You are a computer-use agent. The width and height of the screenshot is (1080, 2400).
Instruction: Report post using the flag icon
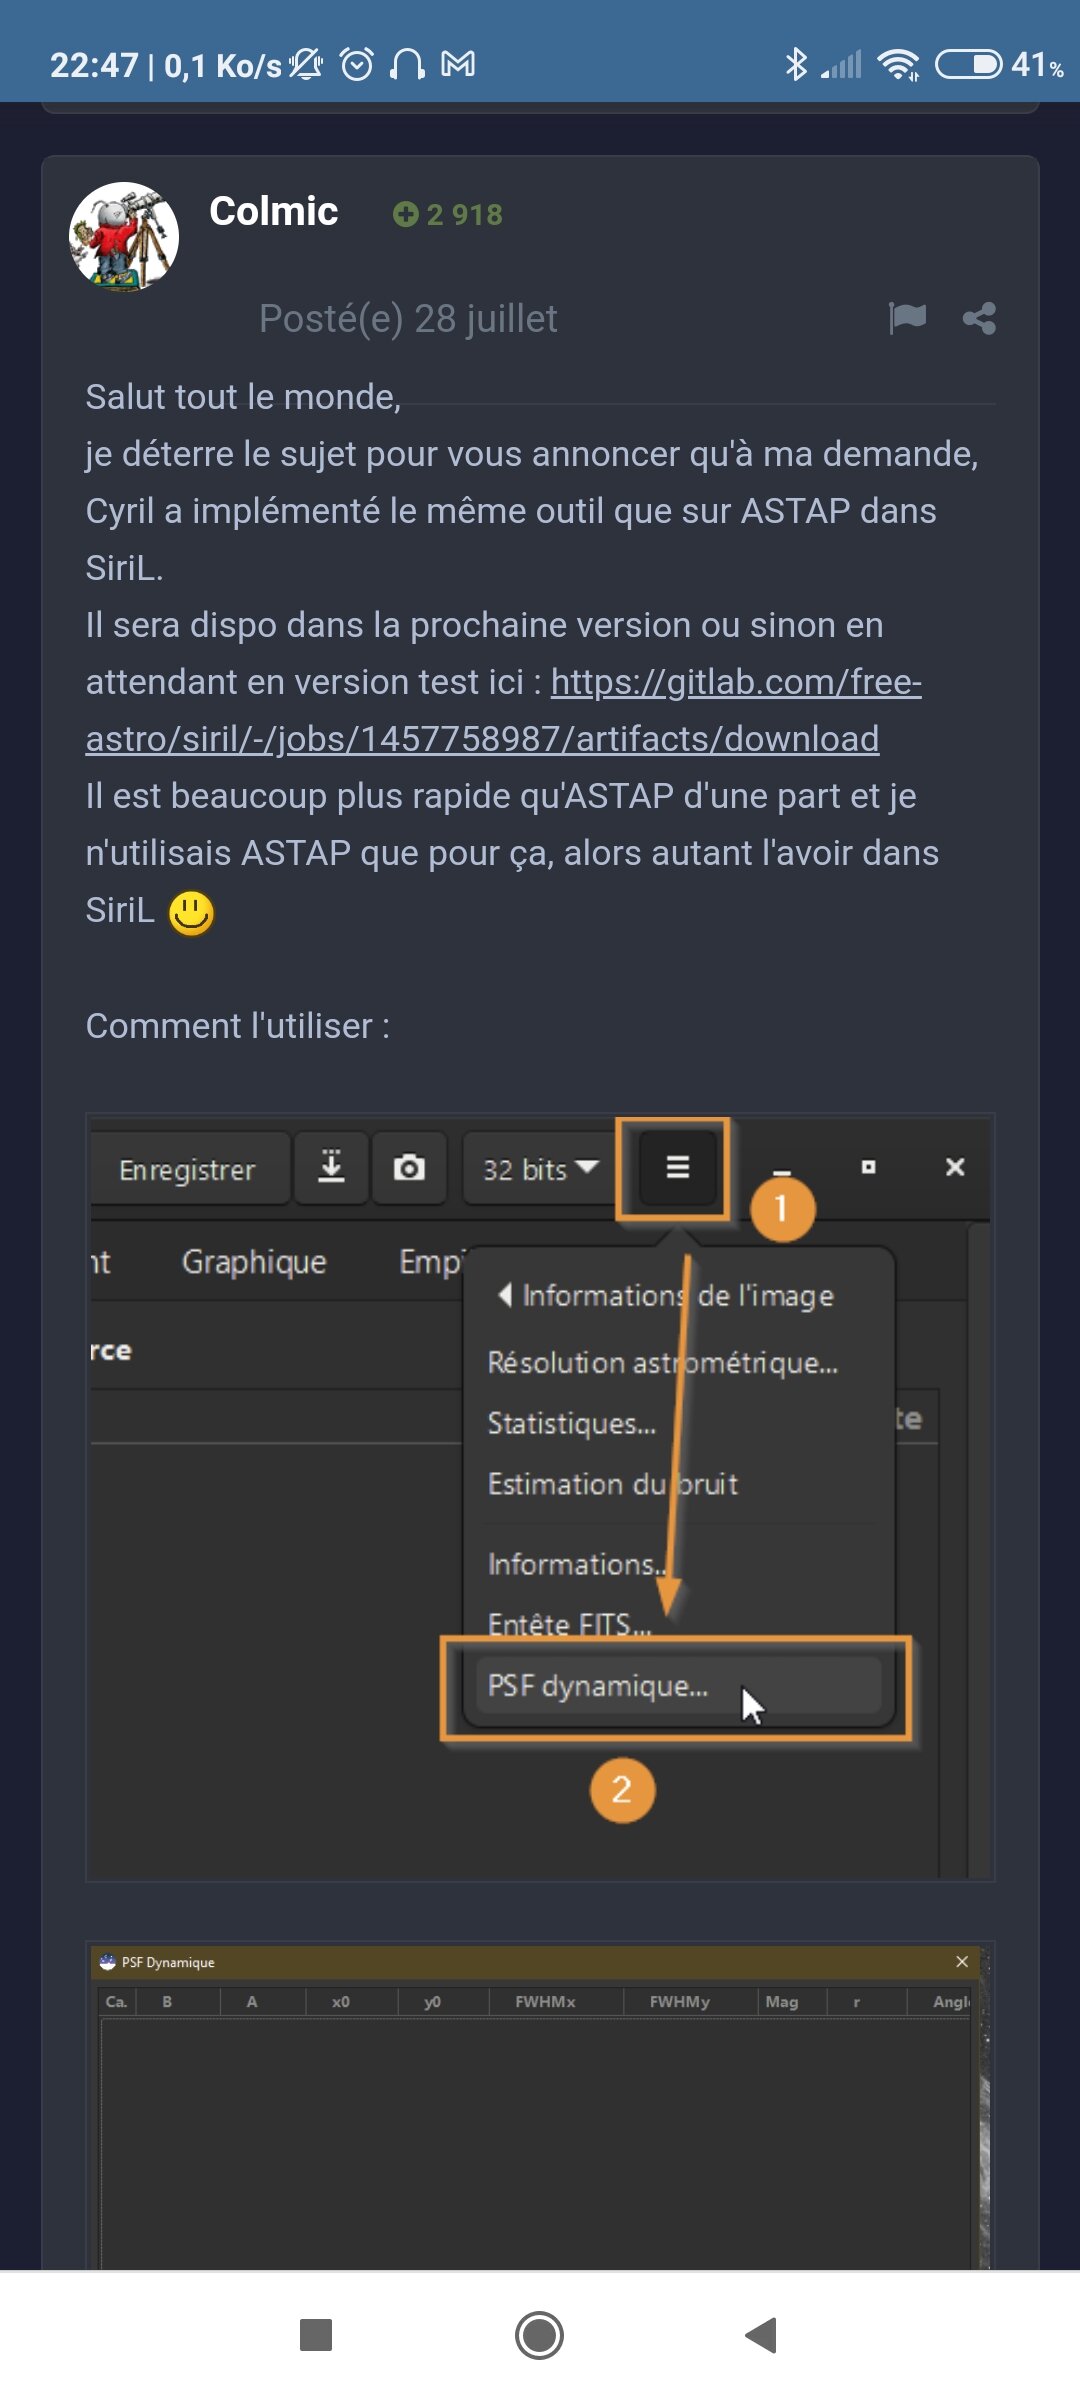(907, 319)
